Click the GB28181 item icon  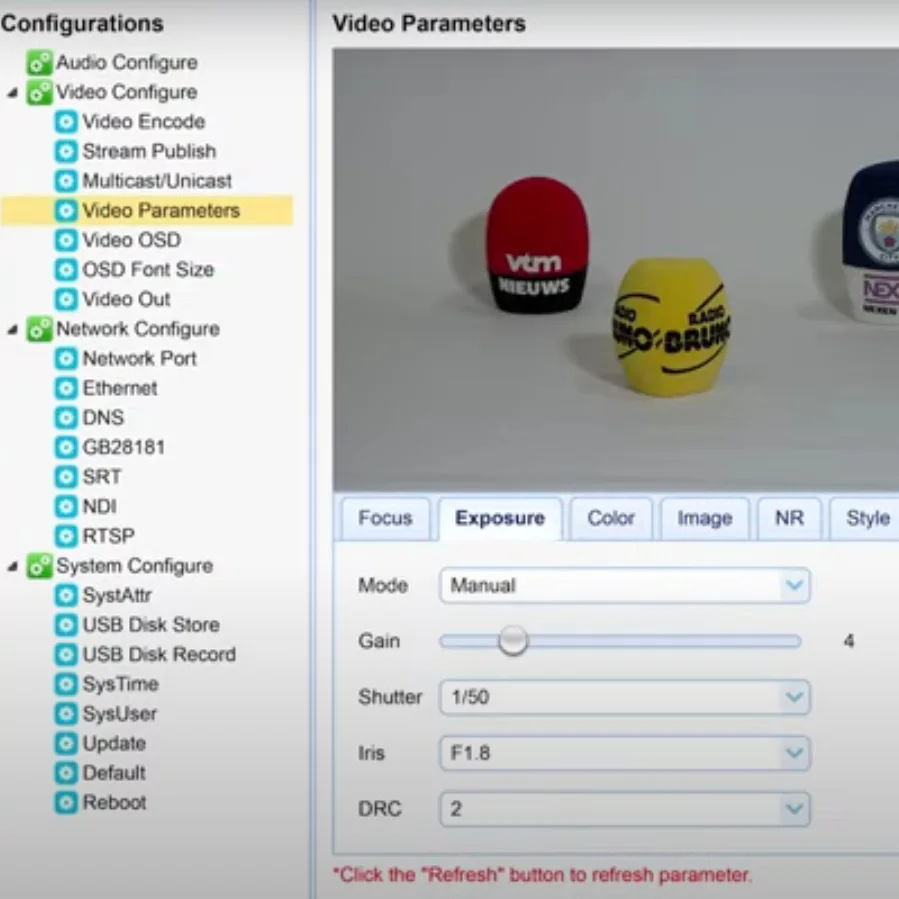click(x=66, y=447)
